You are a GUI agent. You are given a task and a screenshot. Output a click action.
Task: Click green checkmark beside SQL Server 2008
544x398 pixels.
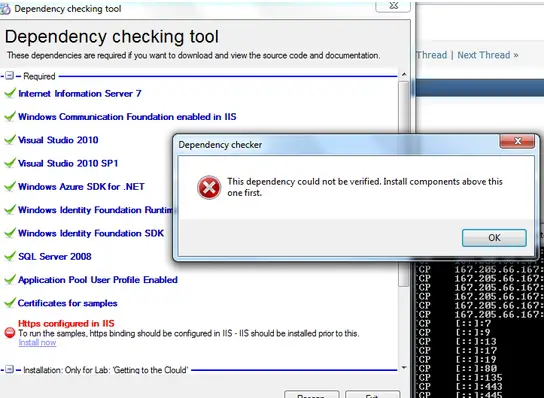pos(10,256)
